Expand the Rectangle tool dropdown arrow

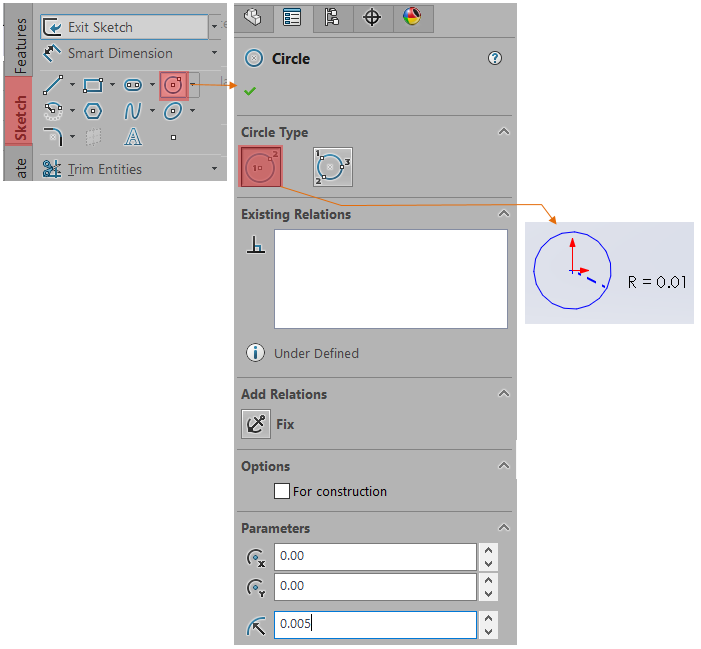click(x=112, y=84)
